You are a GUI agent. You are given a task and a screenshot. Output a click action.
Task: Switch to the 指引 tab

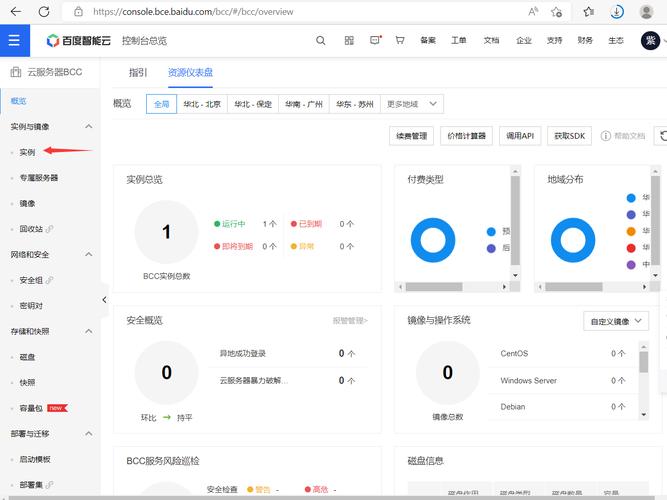[138, 73]
